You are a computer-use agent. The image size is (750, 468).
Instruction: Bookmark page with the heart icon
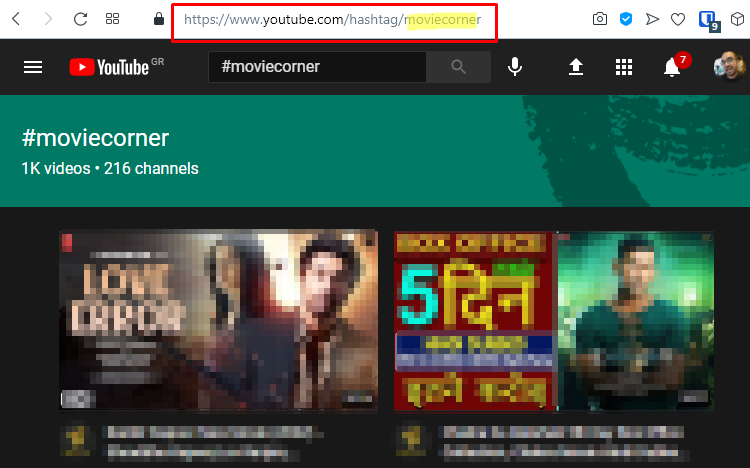[678, 19]
